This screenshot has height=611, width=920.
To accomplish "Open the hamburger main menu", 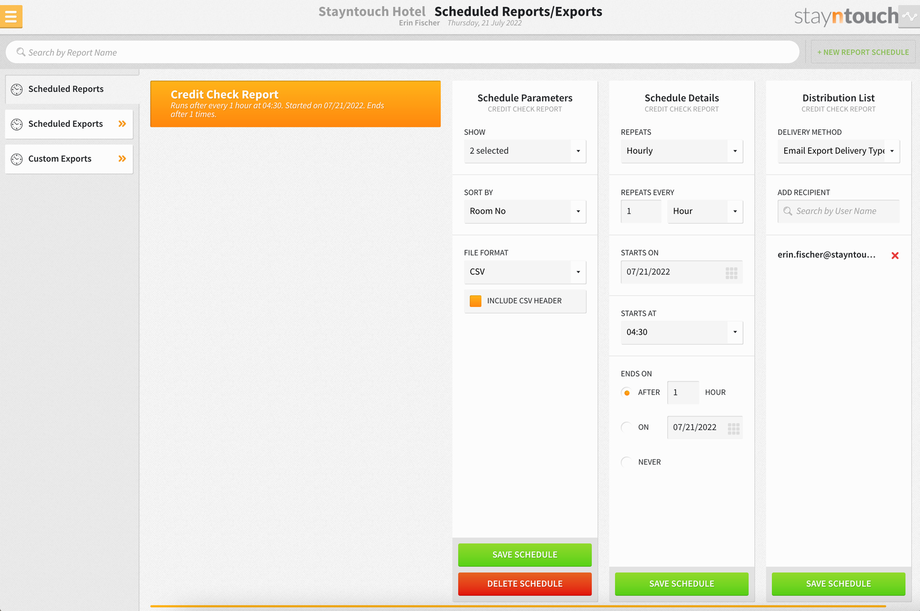I will pyautogui.click(x=11, y=16).
